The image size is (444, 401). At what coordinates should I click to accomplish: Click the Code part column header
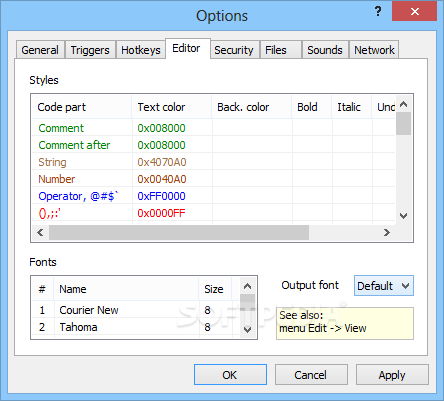coord(82,107)
